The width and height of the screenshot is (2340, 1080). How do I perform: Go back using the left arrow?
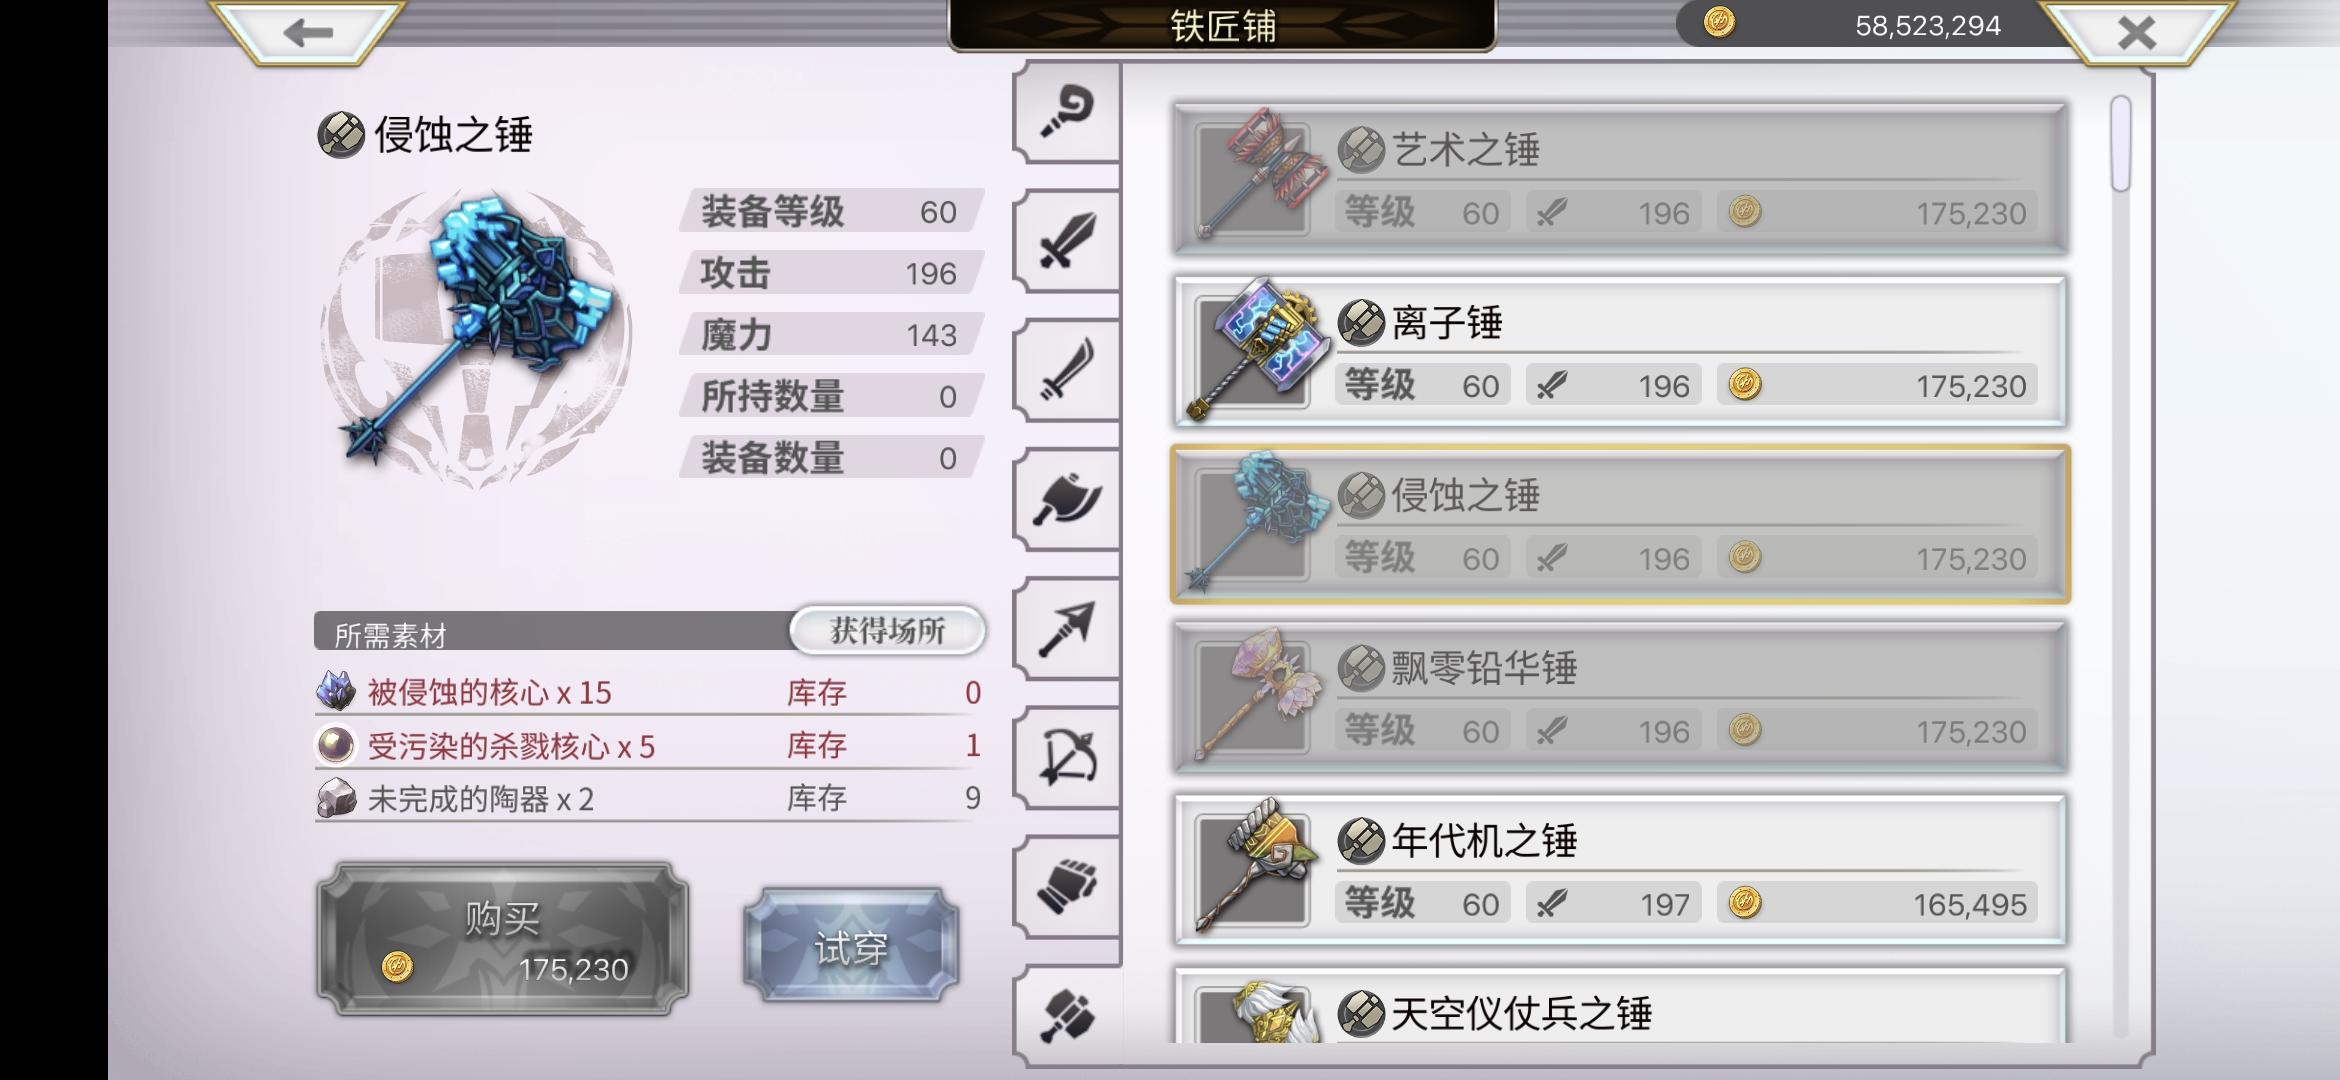[x=307, y=33]
